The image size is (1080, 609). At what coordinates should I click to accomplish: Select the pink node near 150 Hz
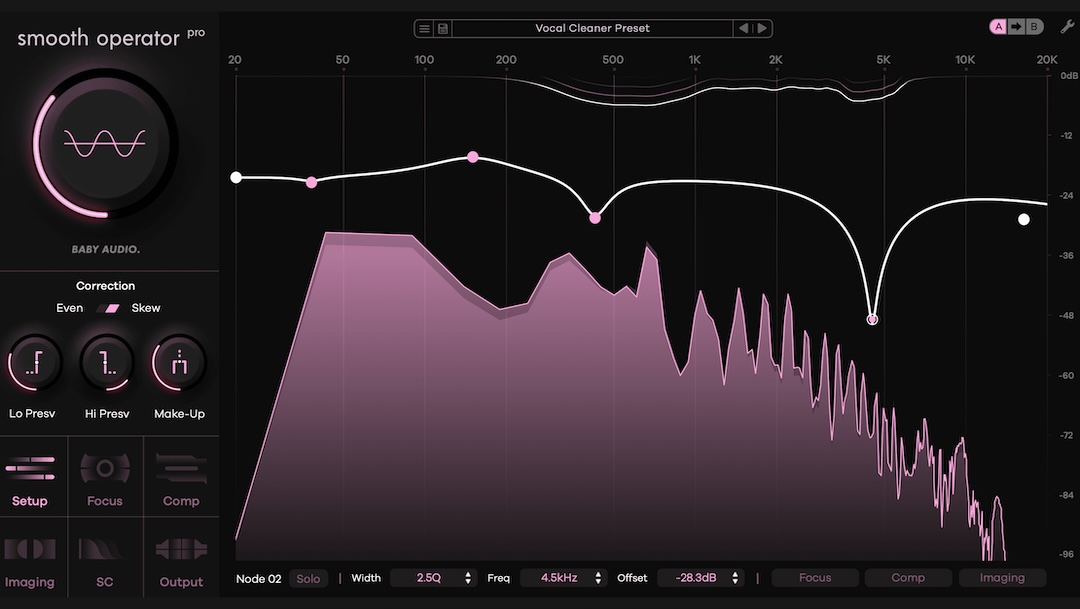click(472, 157)
